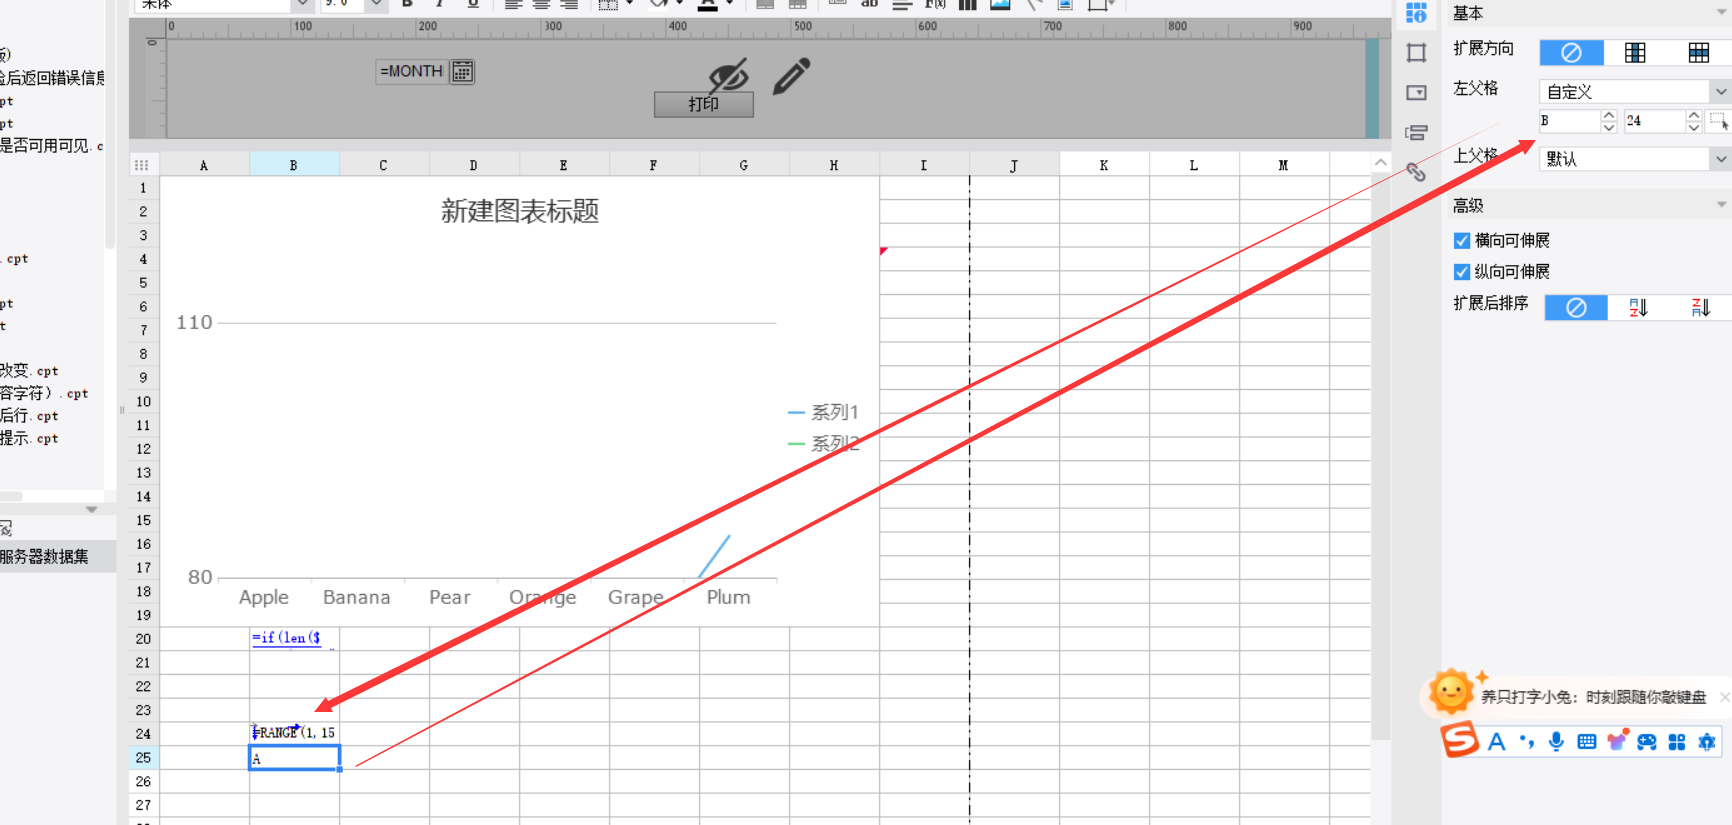Select the hyperlink panel icon in sidebar
1732x825 pixels.
tap(1416, 172)
